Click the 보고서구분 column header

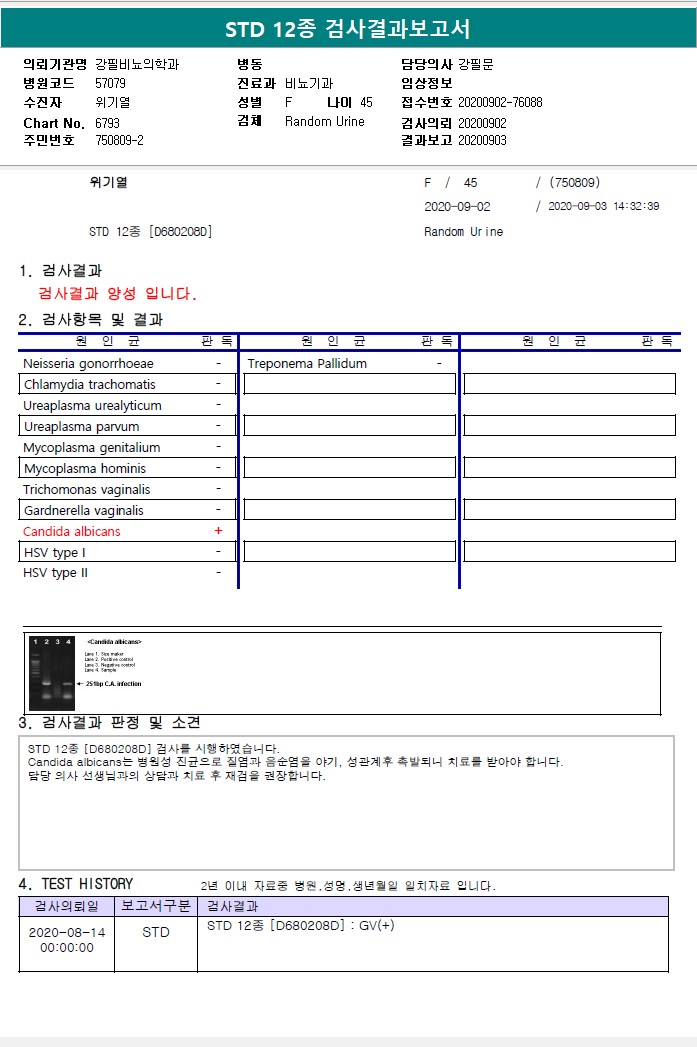pyautogui.click(x=156, y=906)
